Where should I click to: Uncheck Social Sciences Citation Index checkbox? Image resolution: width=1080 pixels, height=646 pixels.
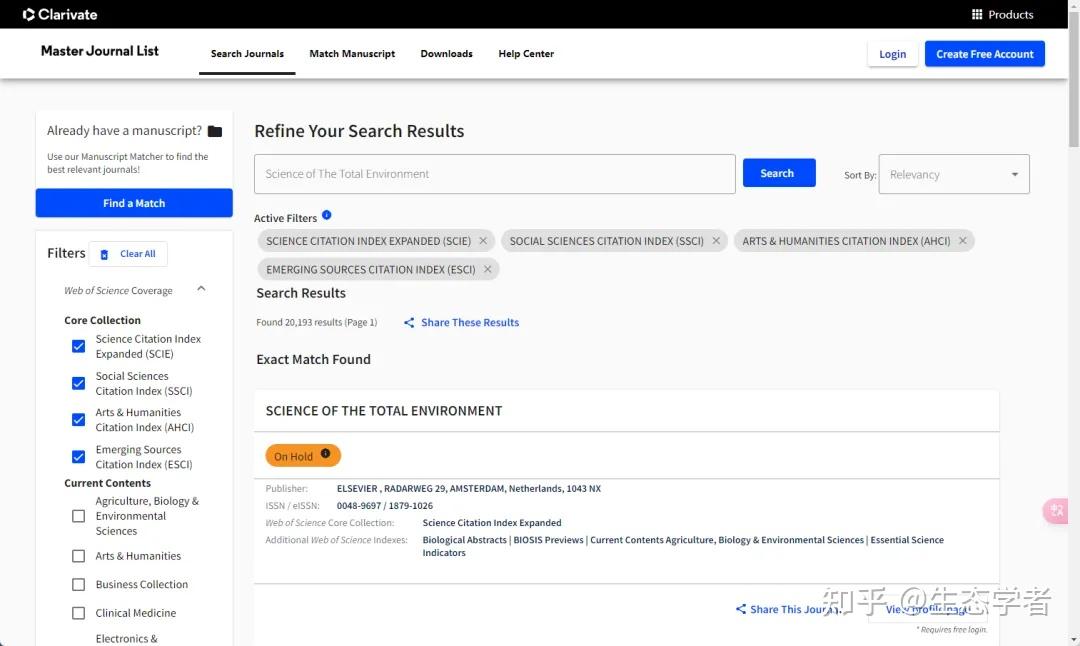pyautogui.click(x=78, y=383)
